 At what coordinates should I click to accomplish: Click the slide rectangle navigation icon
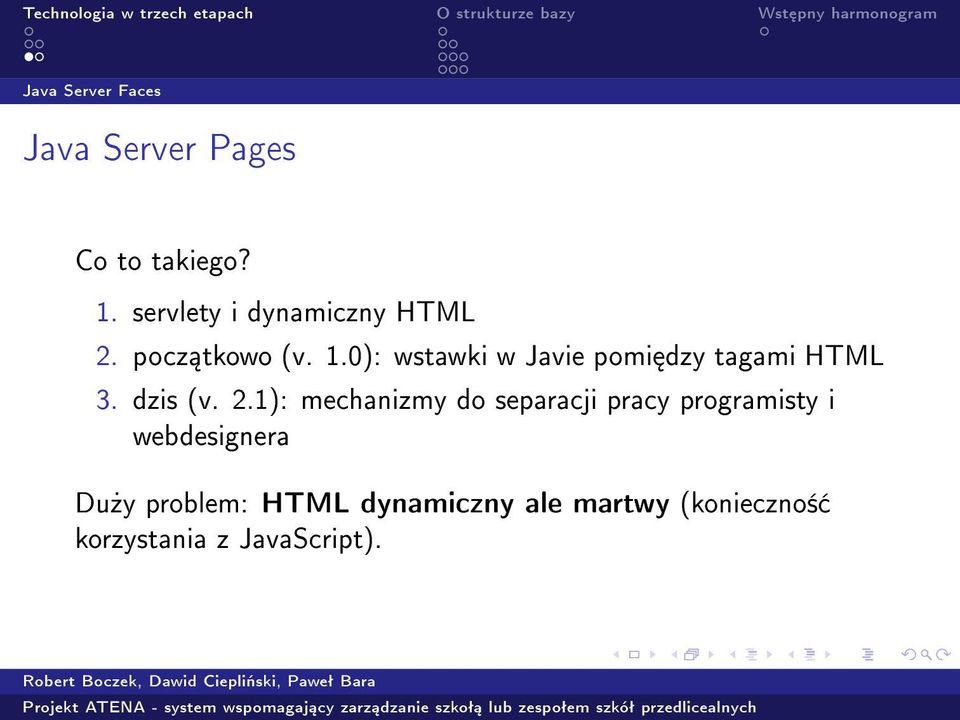click(x=634, y=654)
